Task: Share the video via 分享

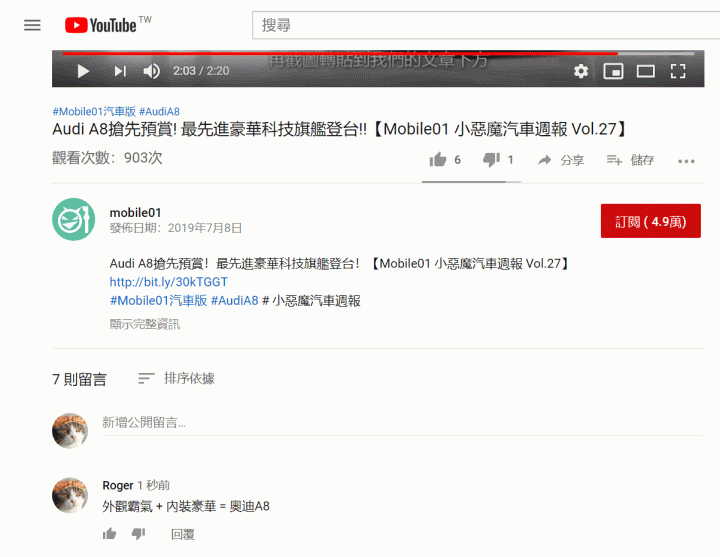Action: (x=561, y=160)
